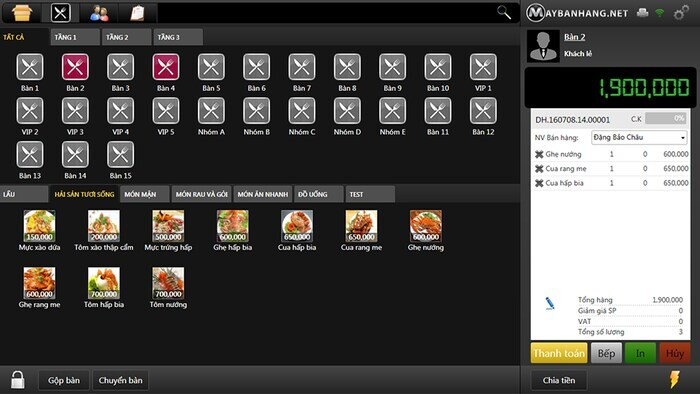Open the settings gears icon
Viewport: 700px width, 394px height.
(x=681, y=13)
